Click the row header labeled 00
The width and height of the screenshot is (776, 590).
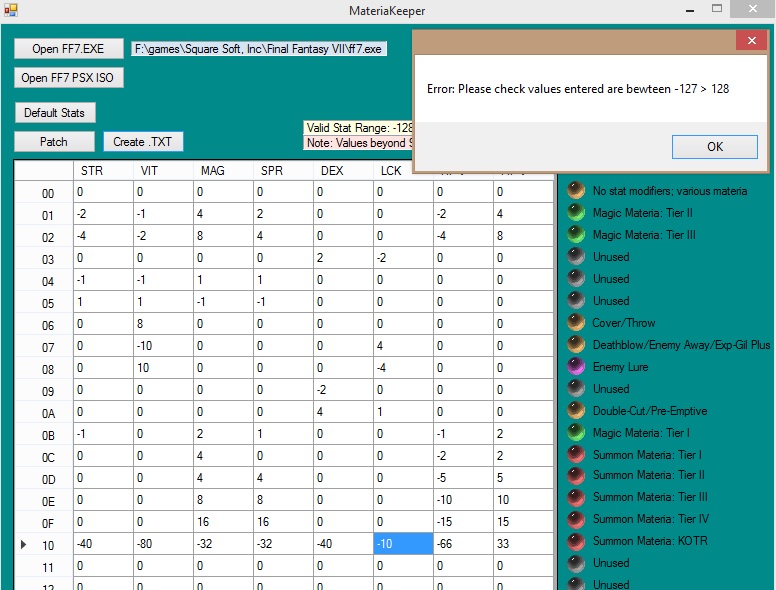coord(44,193)
